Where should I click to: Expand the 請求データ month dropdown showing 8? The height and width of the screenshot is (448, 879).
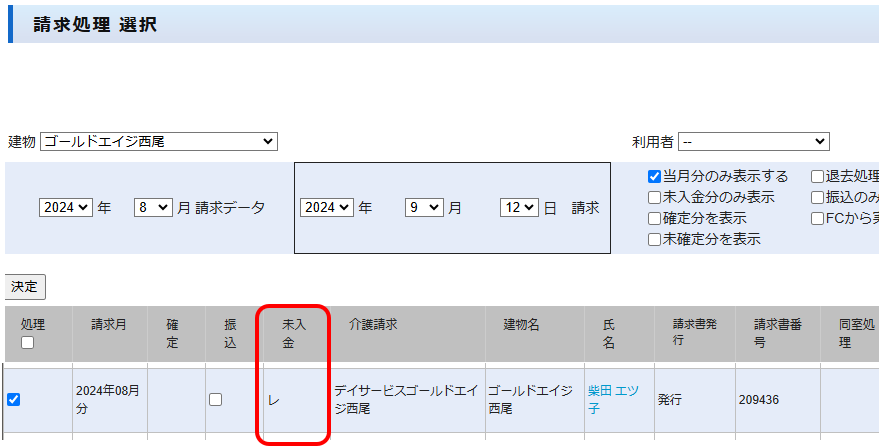(x=154, y=208)
